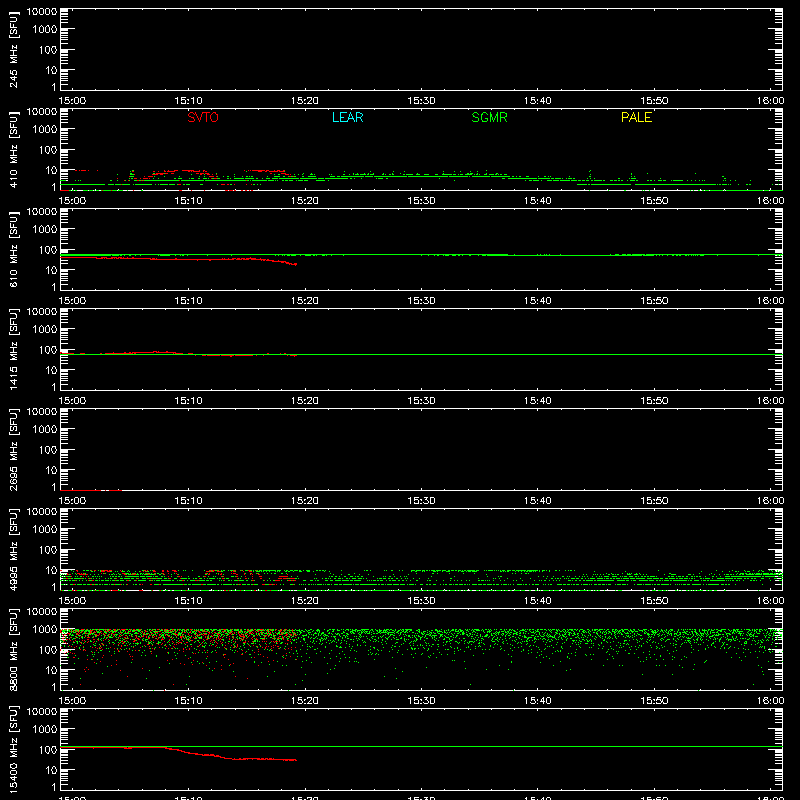Click the 1000 y-tick of 410 MHz panel
The image size is (800, 800).
pyautogui.click(x=45, y=130)
